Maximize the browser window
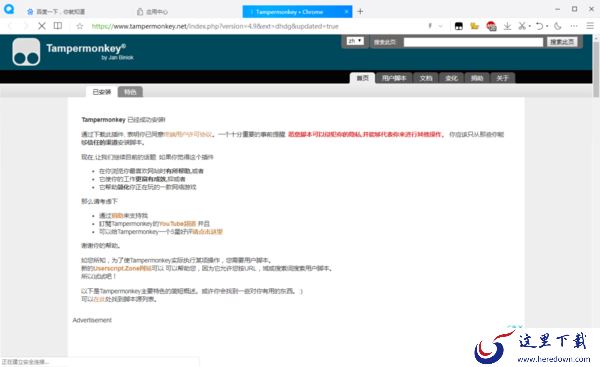Viewport: 600px width, 367px height. [x=574, y=9]
